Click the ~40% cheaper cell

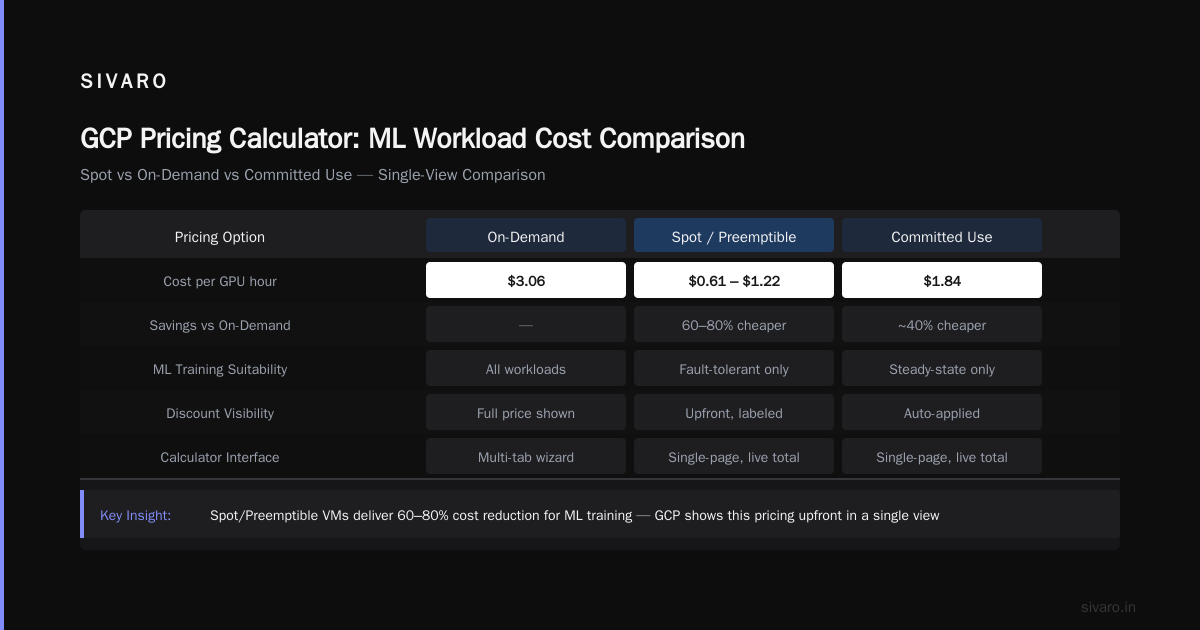[x=942, y=325]
